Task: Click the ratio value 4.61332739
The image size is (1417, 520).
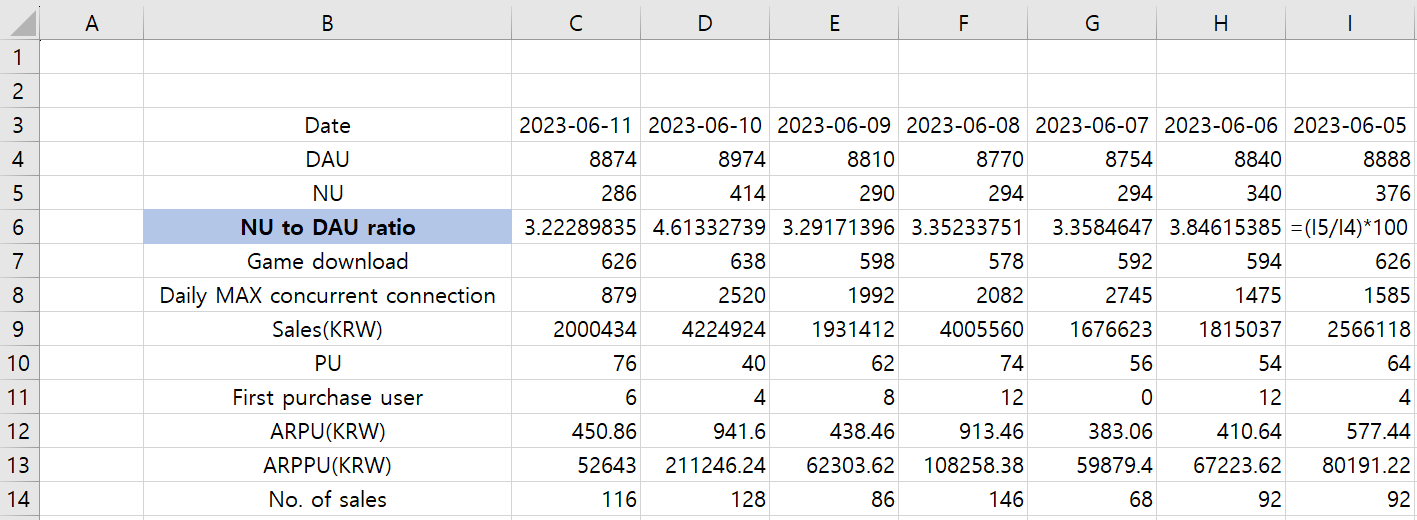Action: 705,227
